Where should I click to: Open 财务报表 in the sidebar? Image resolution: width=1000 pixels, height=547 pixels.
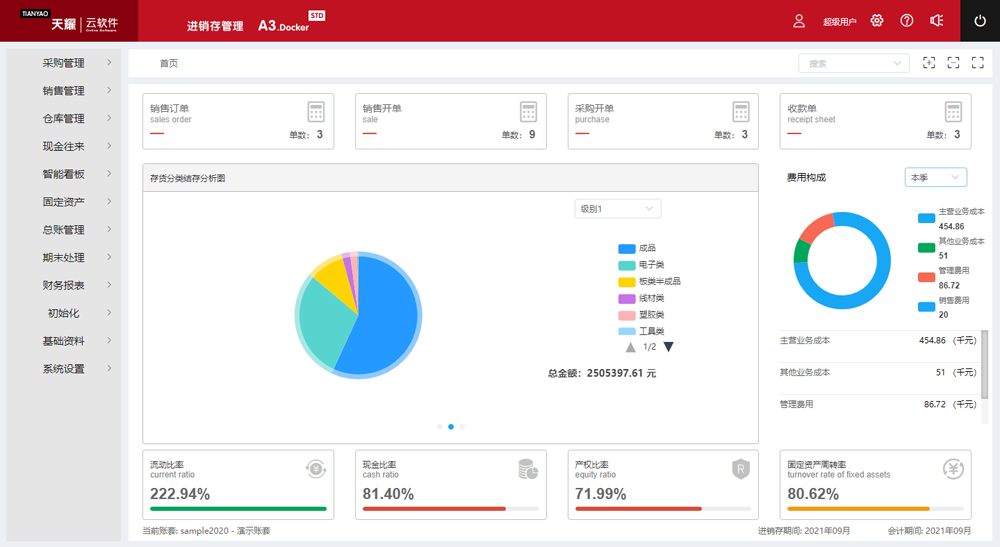(x=64, y=285)
